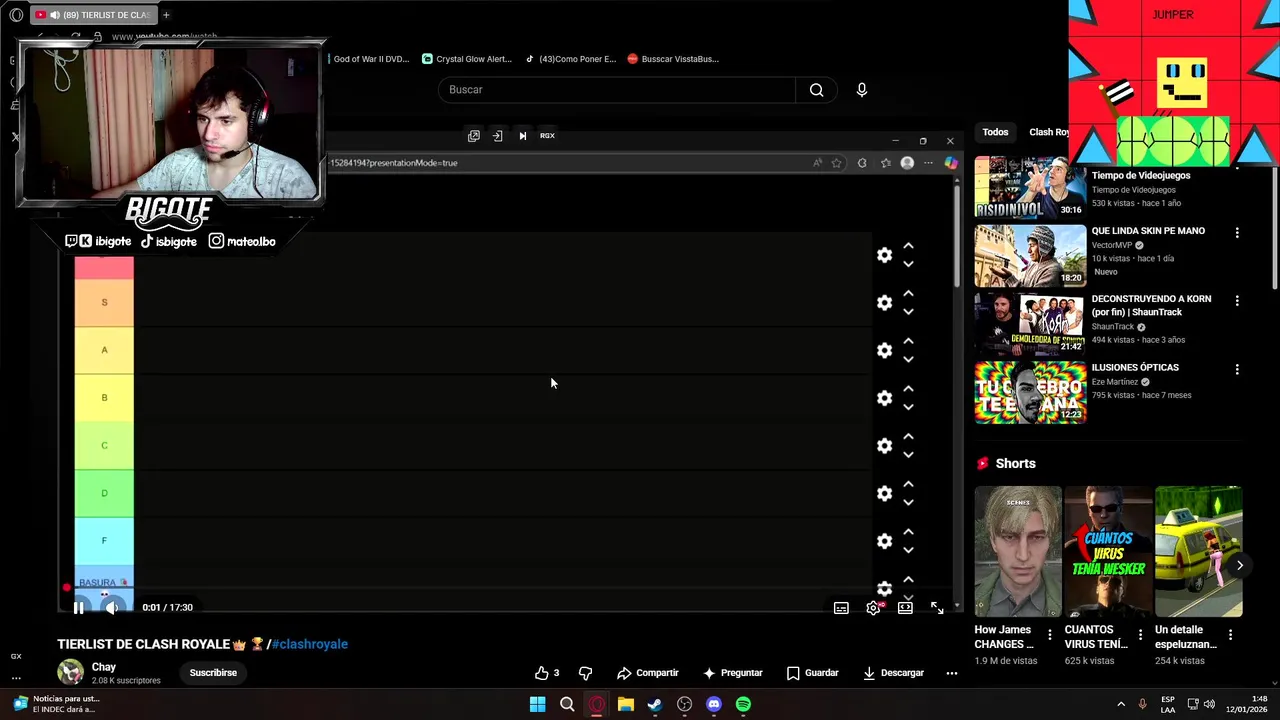
Task: Mute the video volume
Action: pos(112,607)
